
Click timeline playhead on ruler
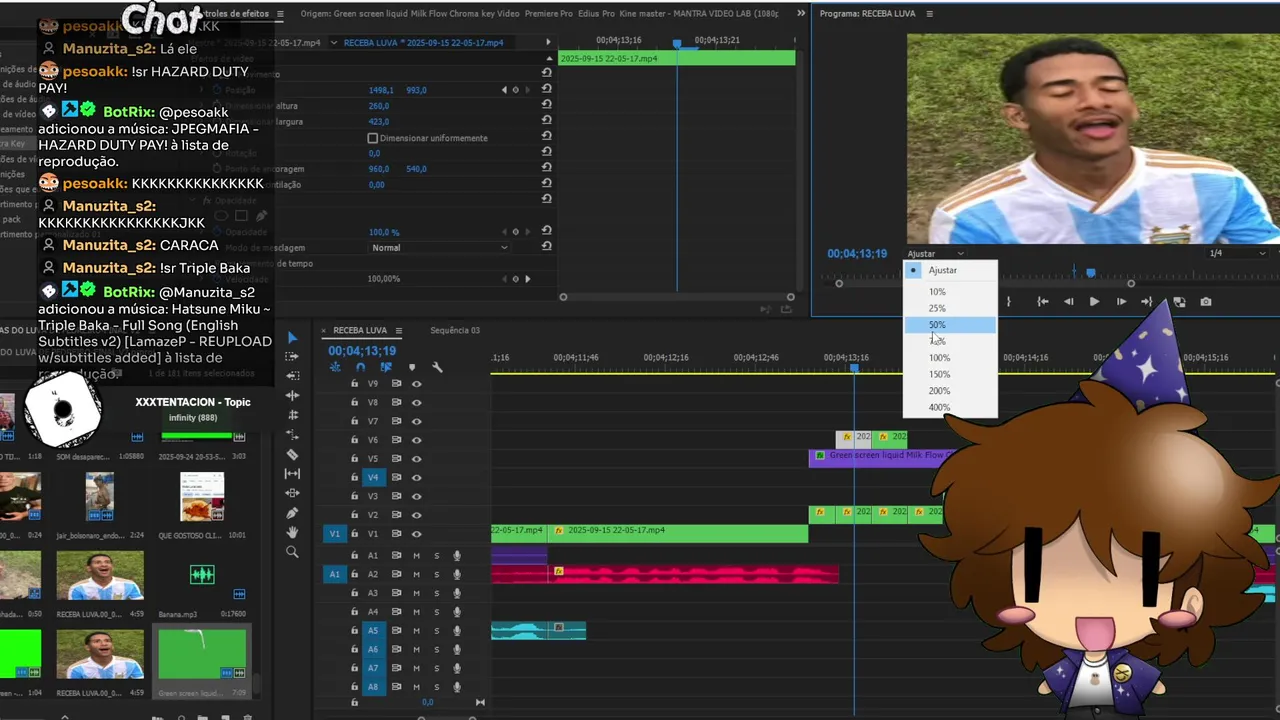[854, 368]
